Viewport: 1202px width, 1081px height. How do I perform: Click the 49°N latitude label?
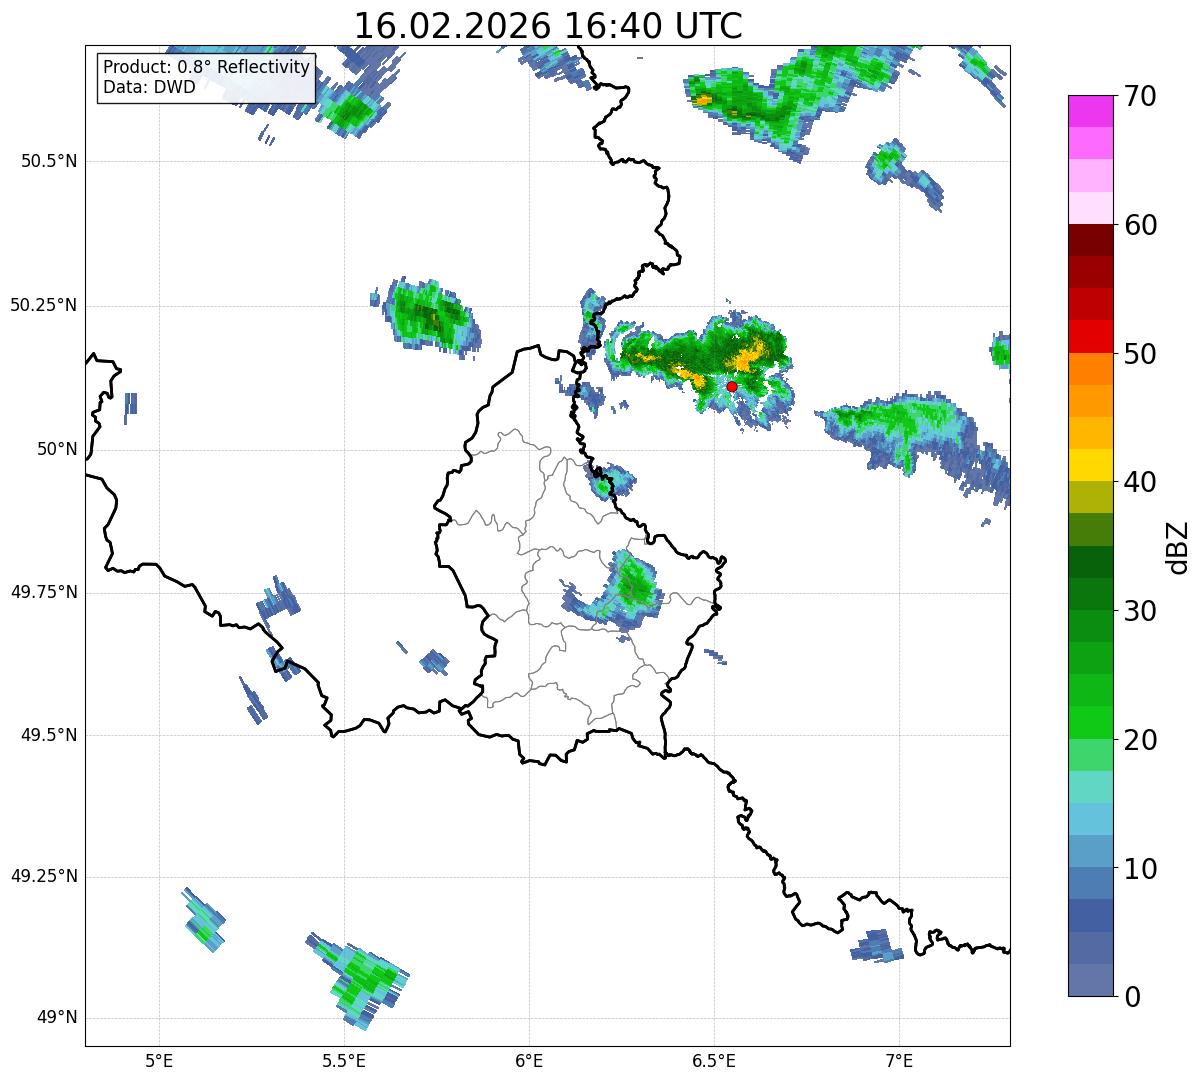[57, 1018]
